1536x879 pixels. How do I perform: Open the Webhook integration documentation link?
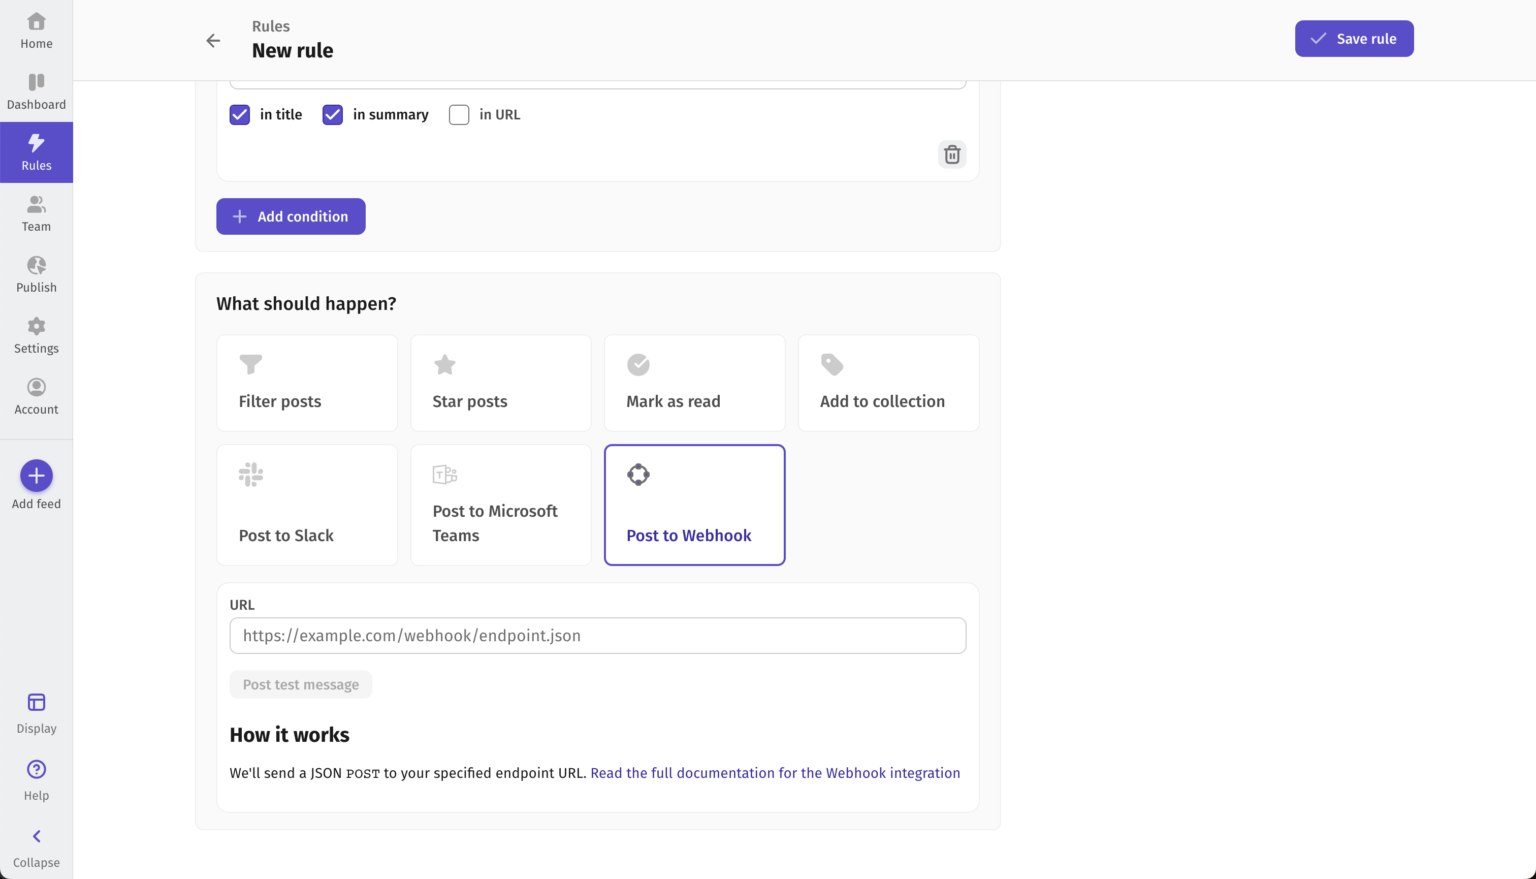point(775,772)
